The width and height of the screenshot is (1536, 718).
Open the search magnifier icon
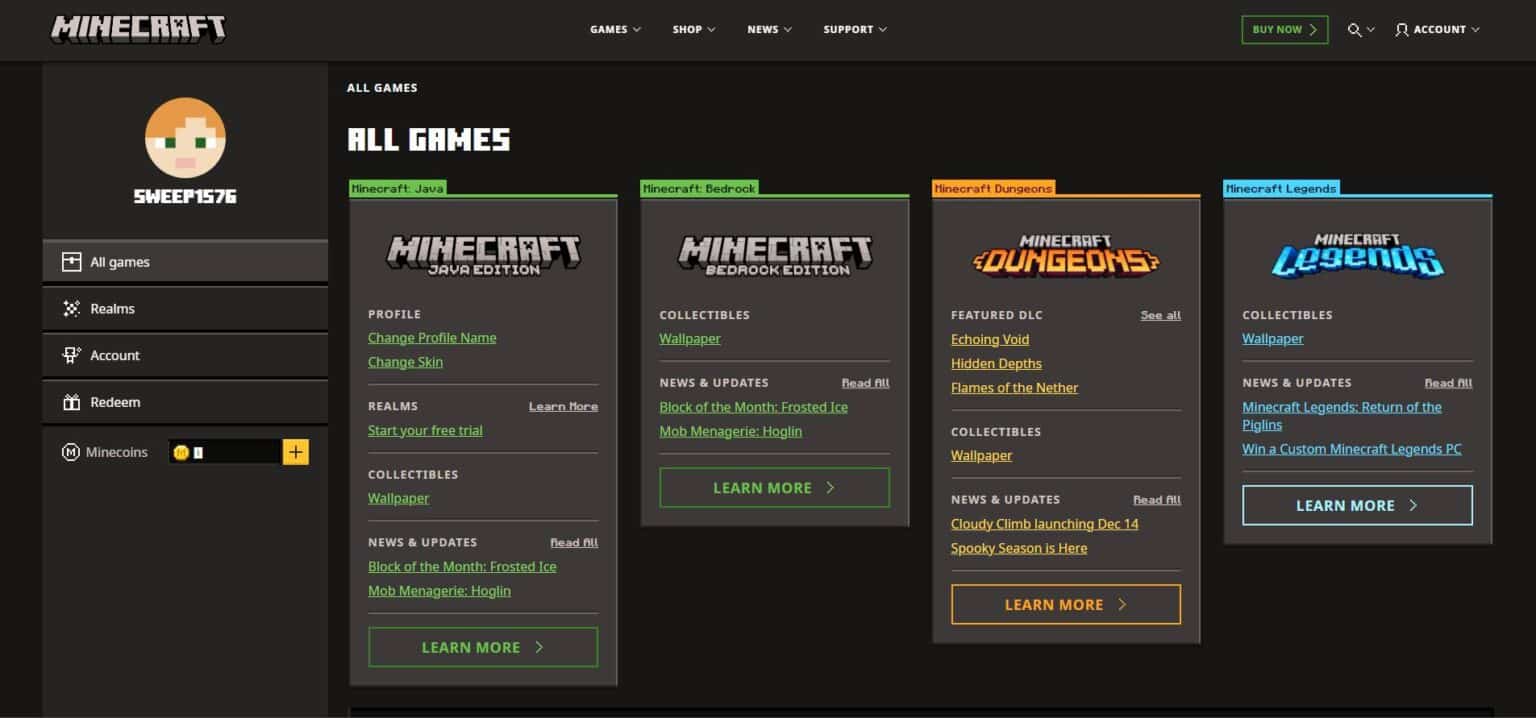(1355, 29)
